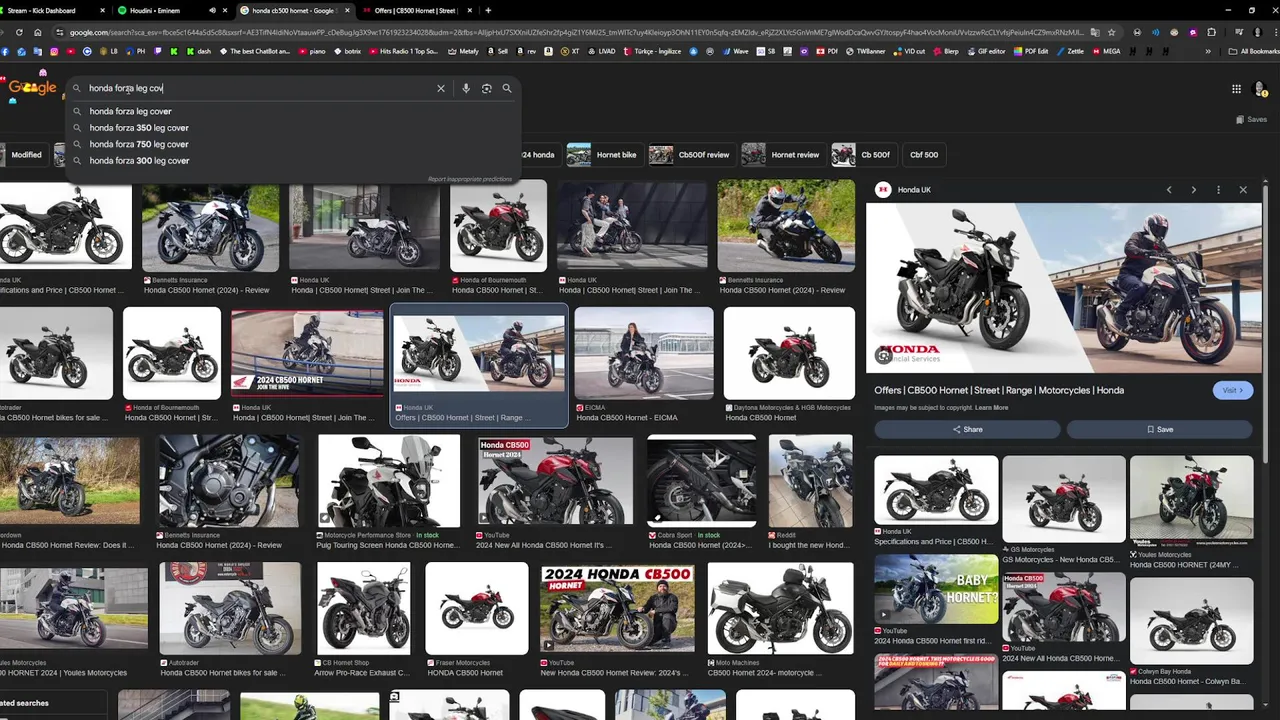The image size is (1280, 720).
Task: Open the browser home page
Action: coord(37,32)
